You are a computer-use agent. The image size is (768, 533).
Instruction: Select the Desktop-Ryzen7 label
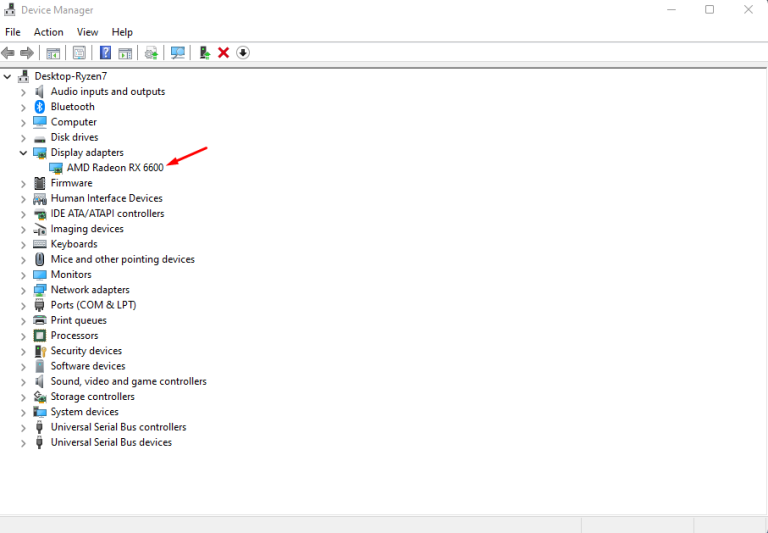(71, 76)
